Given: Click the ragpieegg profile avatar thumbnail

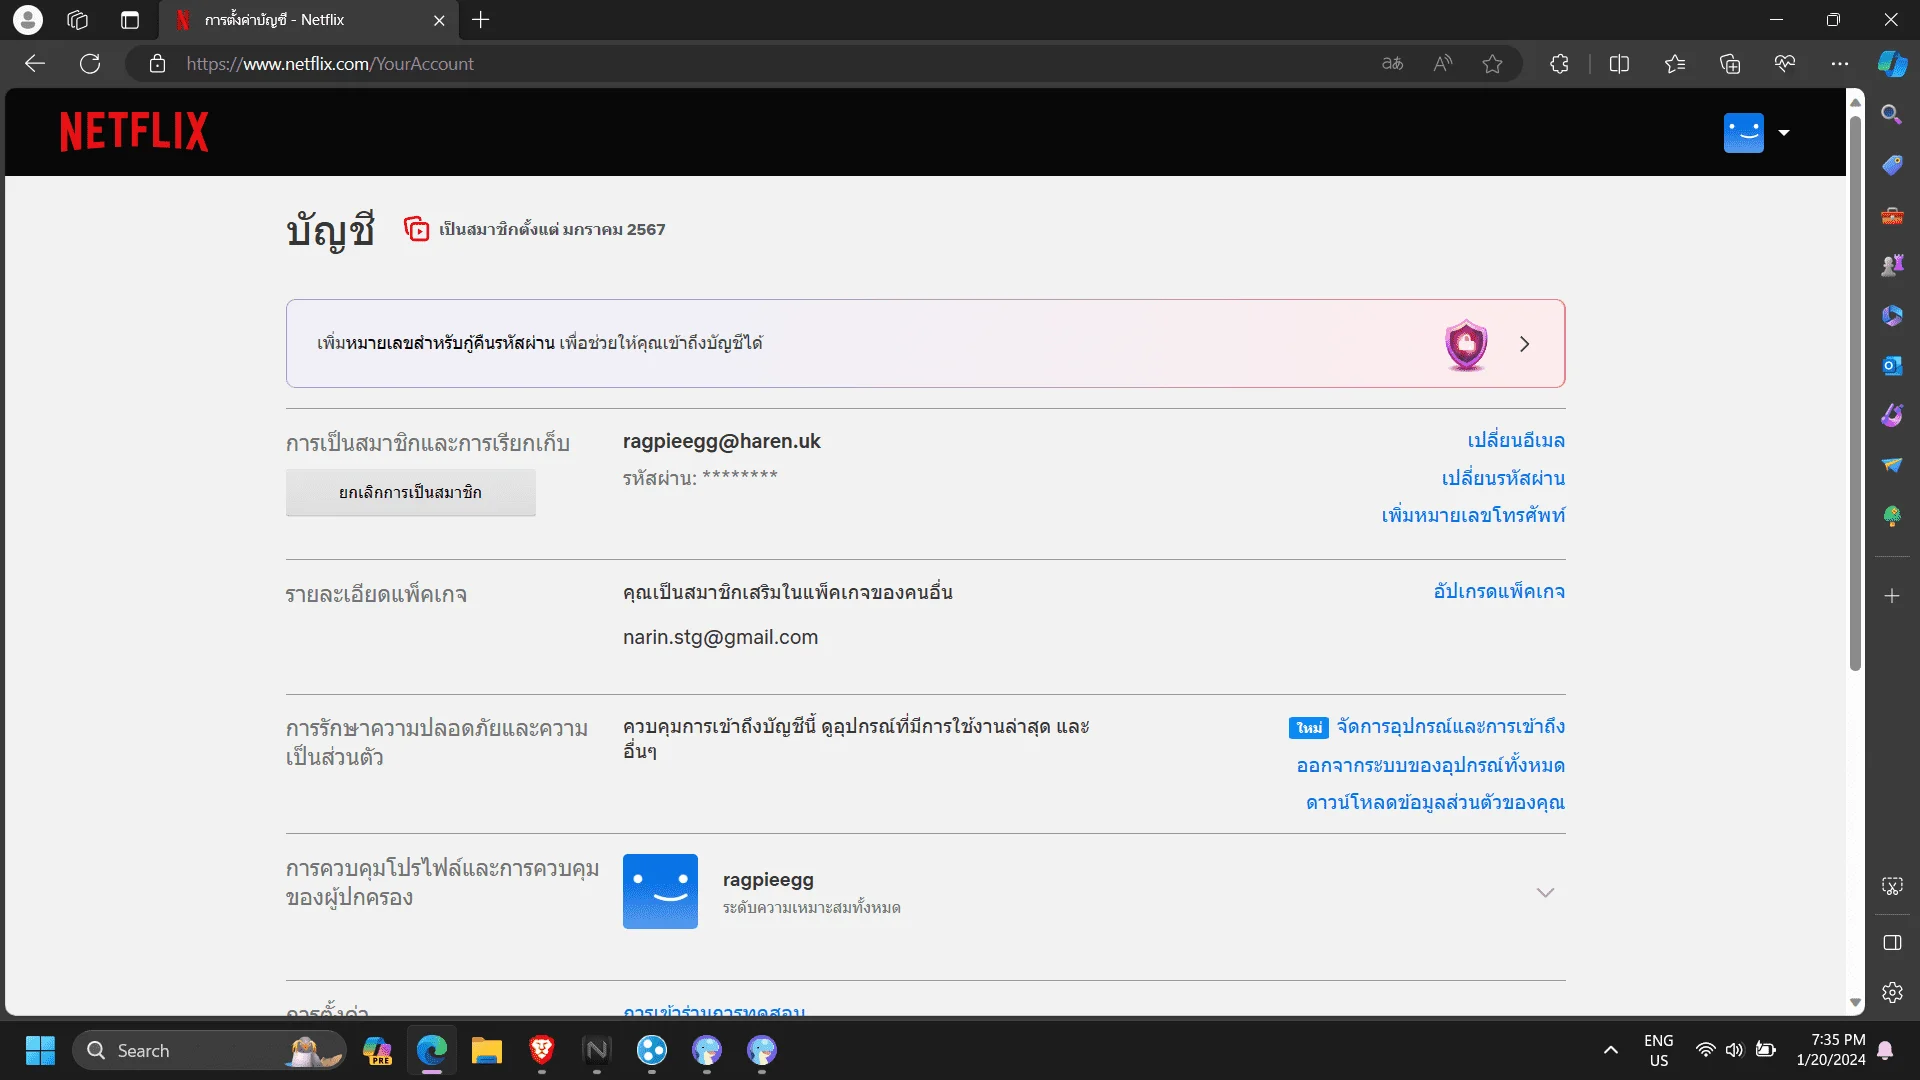Looking at the screenshot, I should 660,891.
